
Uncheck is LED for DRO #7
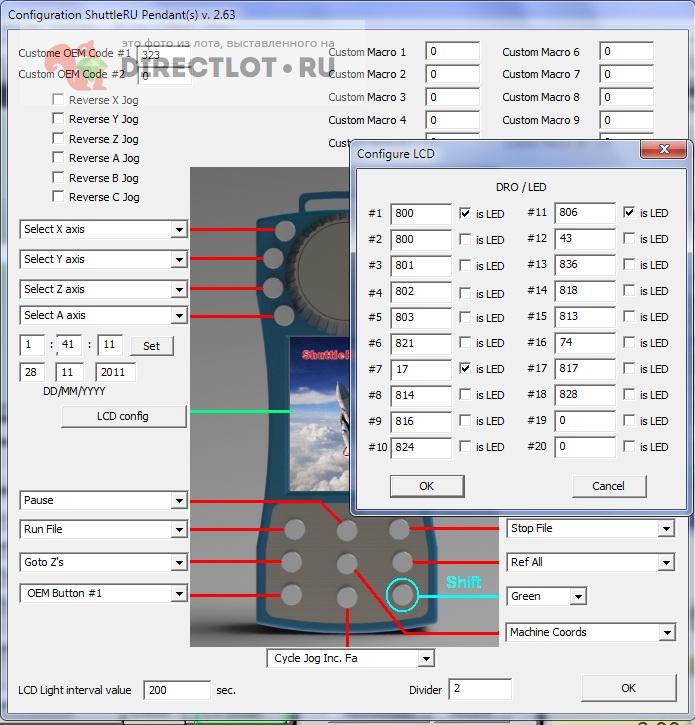[465, 369]
